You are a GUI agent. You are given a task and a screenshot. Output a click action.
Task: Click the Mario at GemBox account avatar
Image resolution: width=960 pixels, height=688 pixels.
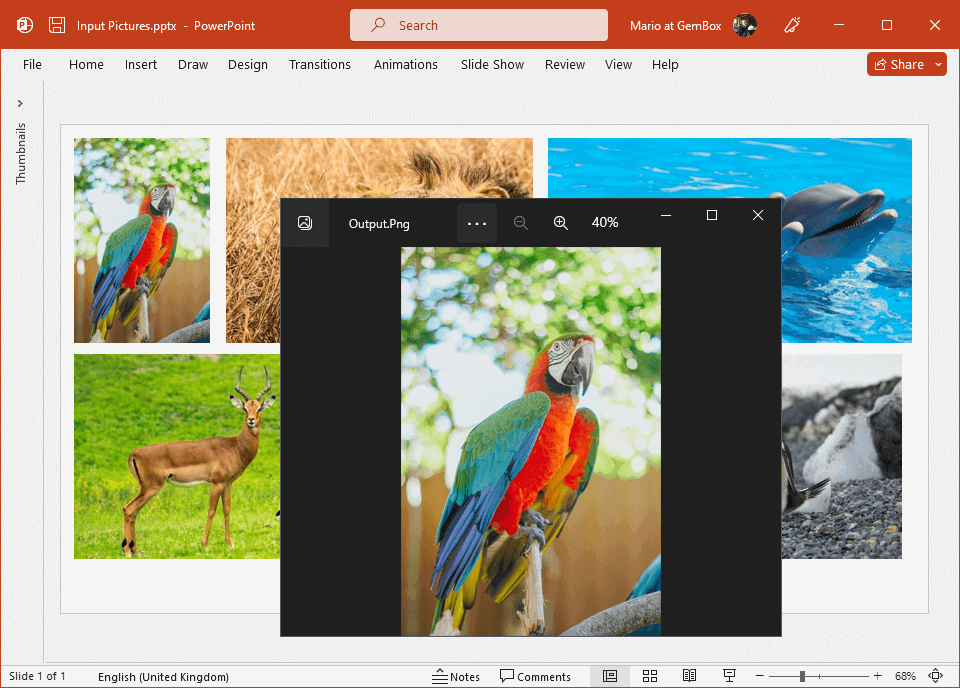coord(744,25)
